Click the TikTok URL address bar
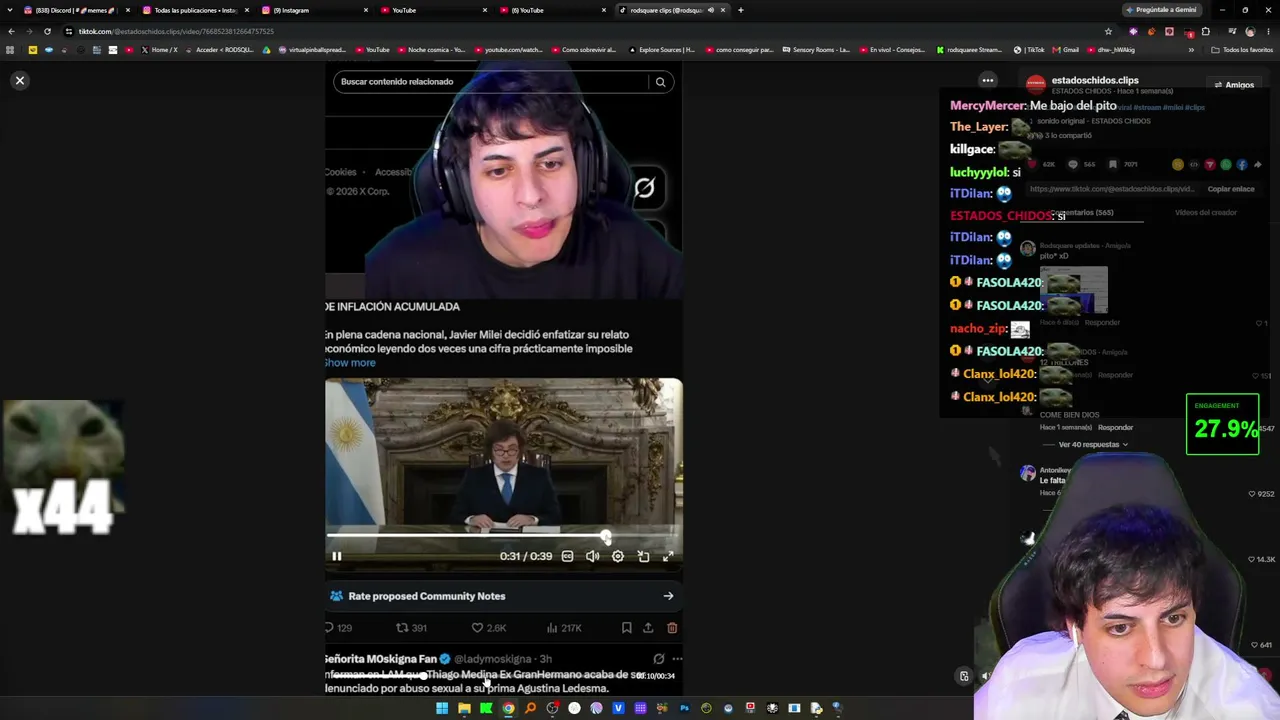This screenshot has height=720, width=1280. click(580, 31)
